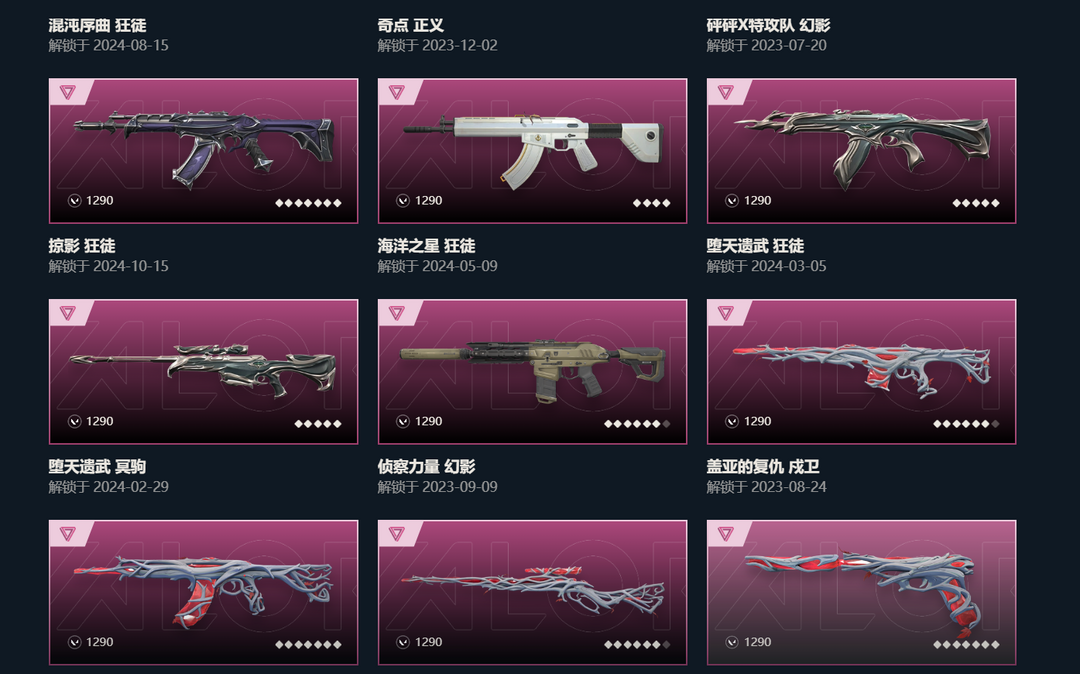Click the 混沌序曲 狂徒 title text
Screen dimensions: 1080x674
[97, 25]
